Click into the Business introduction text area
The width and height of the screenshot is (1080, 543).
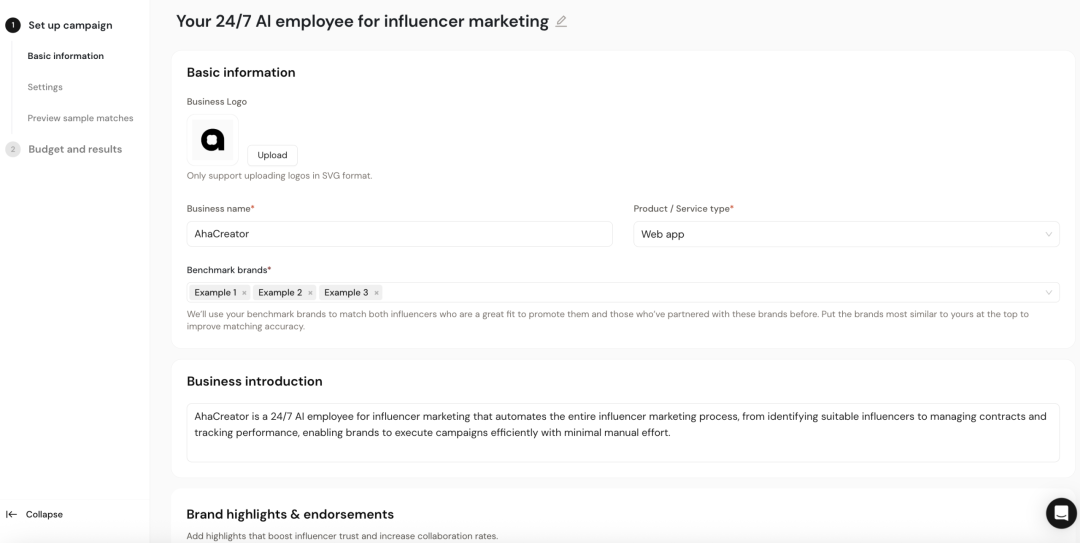(622, 432)
